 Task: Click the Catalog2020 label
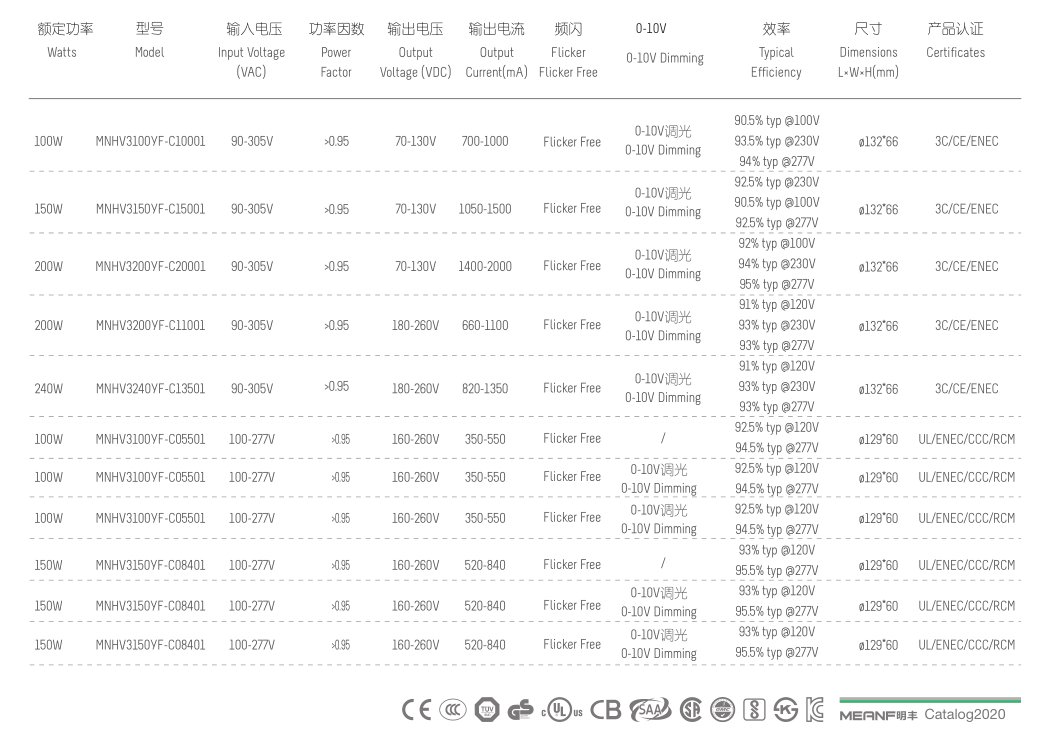[964, 715]
